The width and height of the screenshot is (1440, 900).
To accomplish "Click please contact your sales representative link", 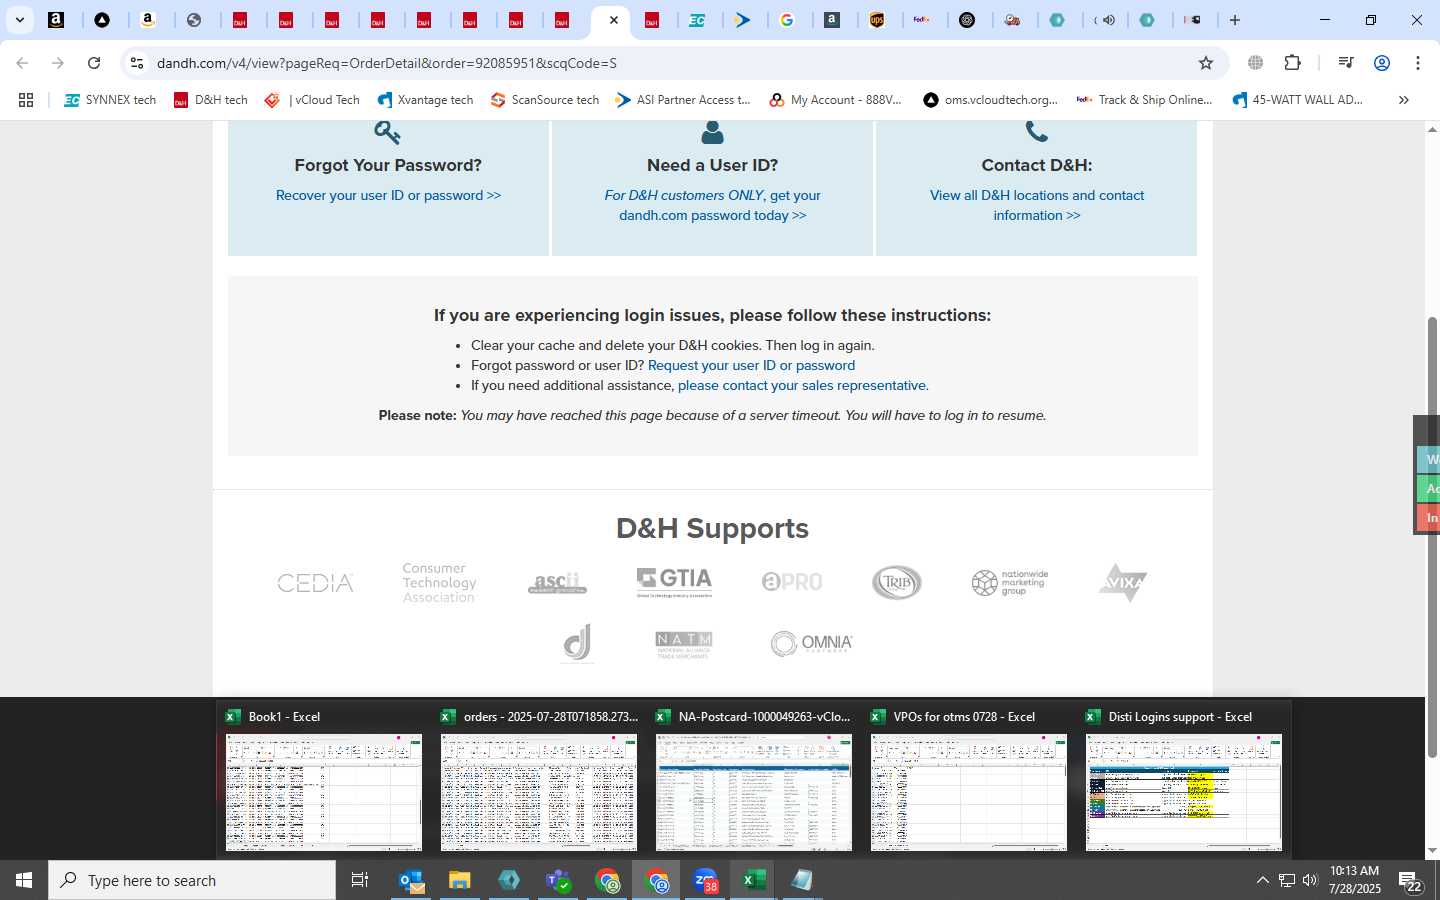I will click(x=802, y=385).
